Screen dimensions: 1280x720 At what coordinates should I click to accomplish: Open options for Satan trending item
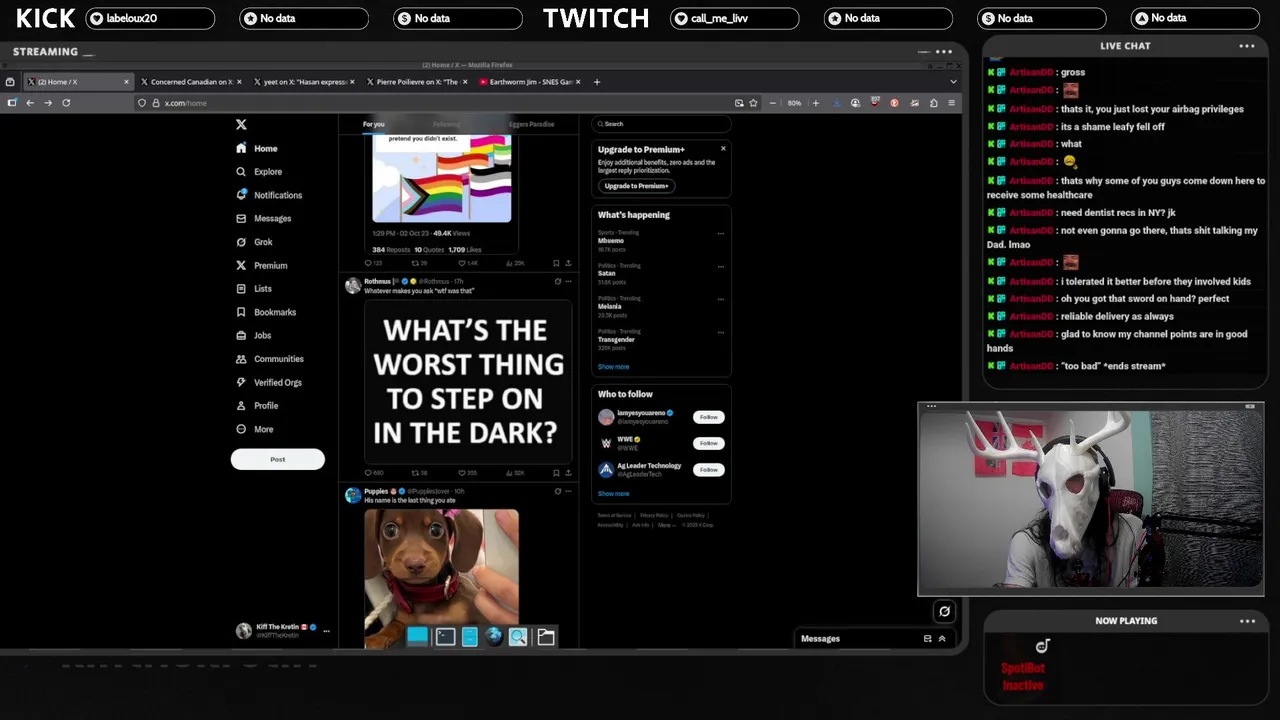point(720,266)
